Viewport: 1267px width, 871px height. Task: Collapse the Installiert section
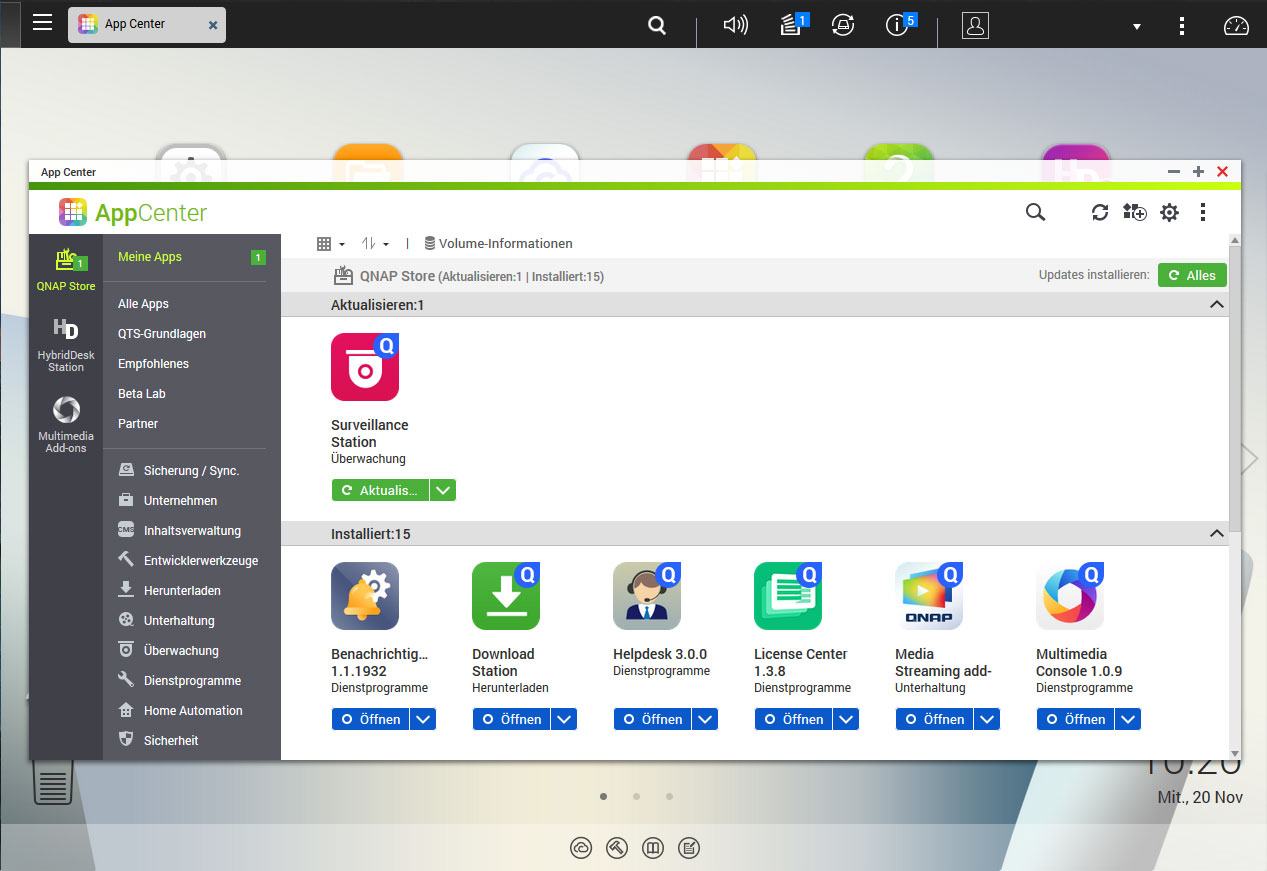(x=1216, y=534)
